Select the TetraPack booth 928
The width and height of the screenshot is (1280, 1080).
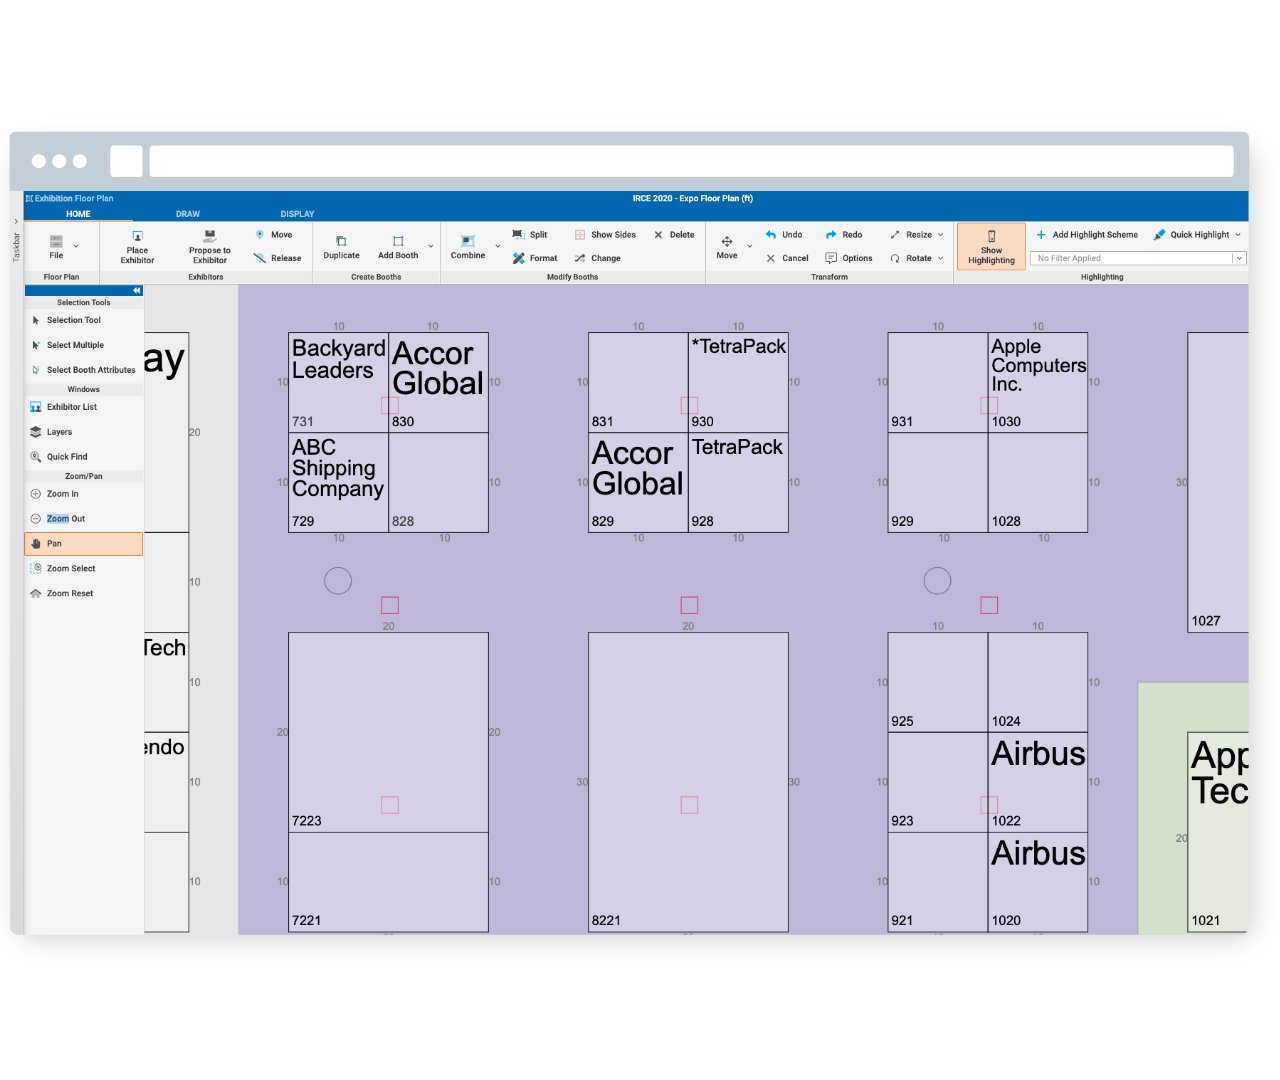[738, 482]
